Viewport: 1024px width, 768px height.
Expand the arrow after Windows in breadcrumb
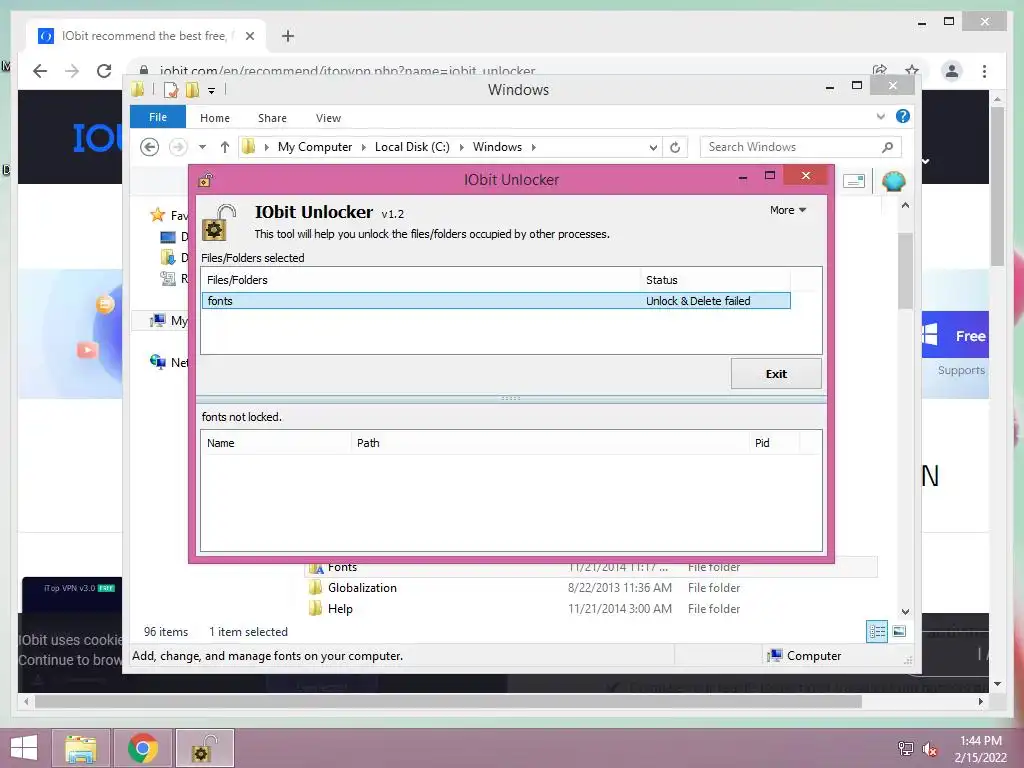tap(534, 147)
